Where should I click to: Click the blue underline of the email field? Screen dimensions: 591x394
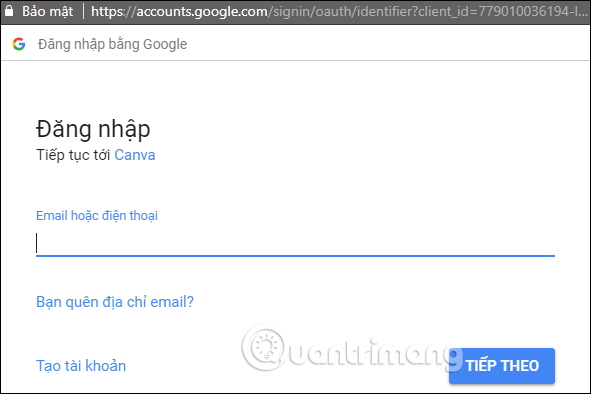pyautogui.click(x=295, y=256)
